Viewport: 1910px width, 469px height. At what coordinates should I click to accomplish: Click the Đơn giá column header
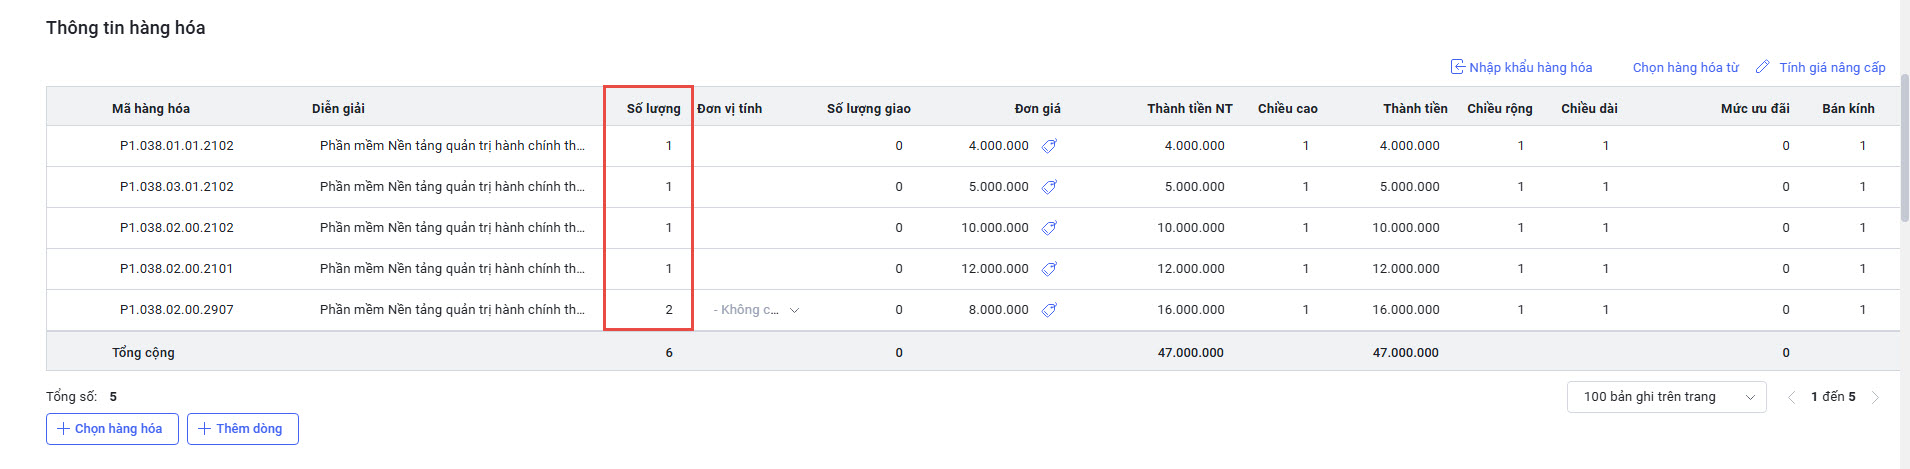click(x=1037, y=108)
